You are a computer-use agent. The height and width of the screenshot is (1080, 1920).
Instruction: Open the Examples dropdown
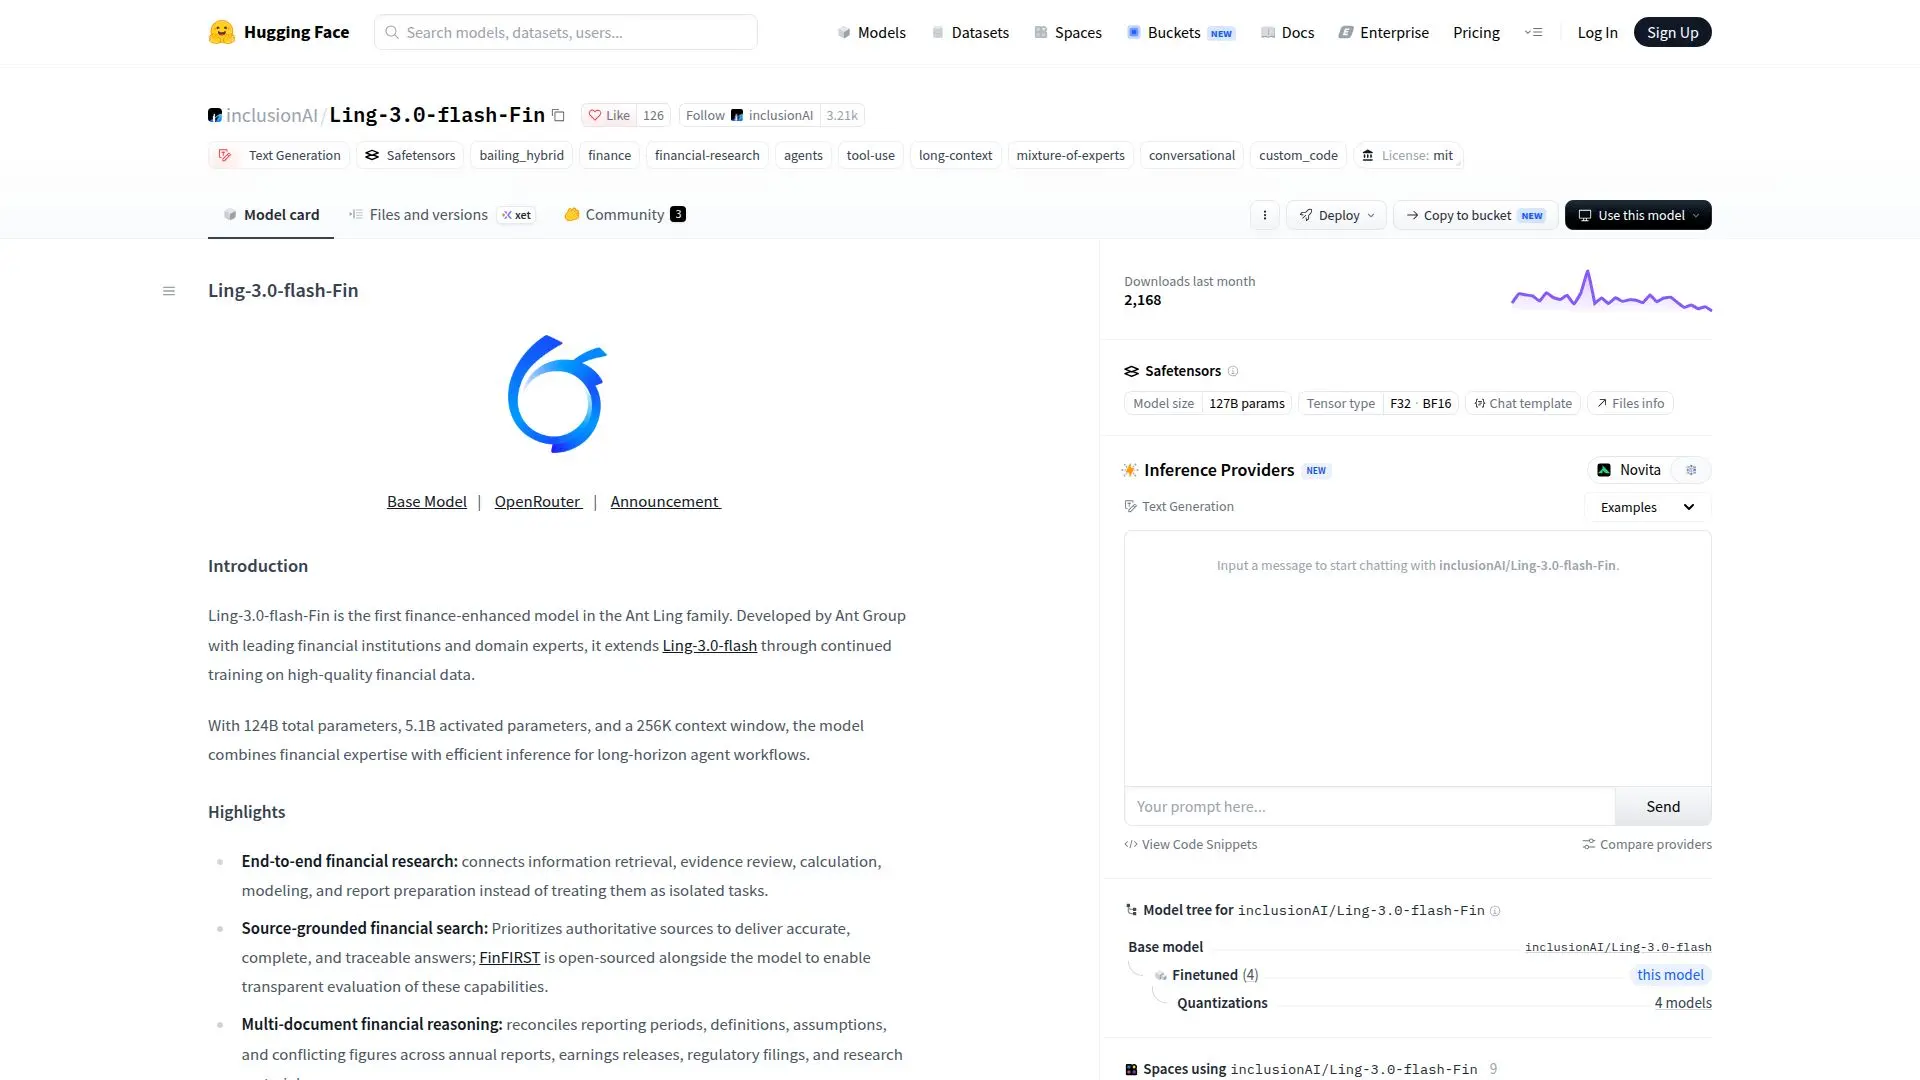[1647, 507]
